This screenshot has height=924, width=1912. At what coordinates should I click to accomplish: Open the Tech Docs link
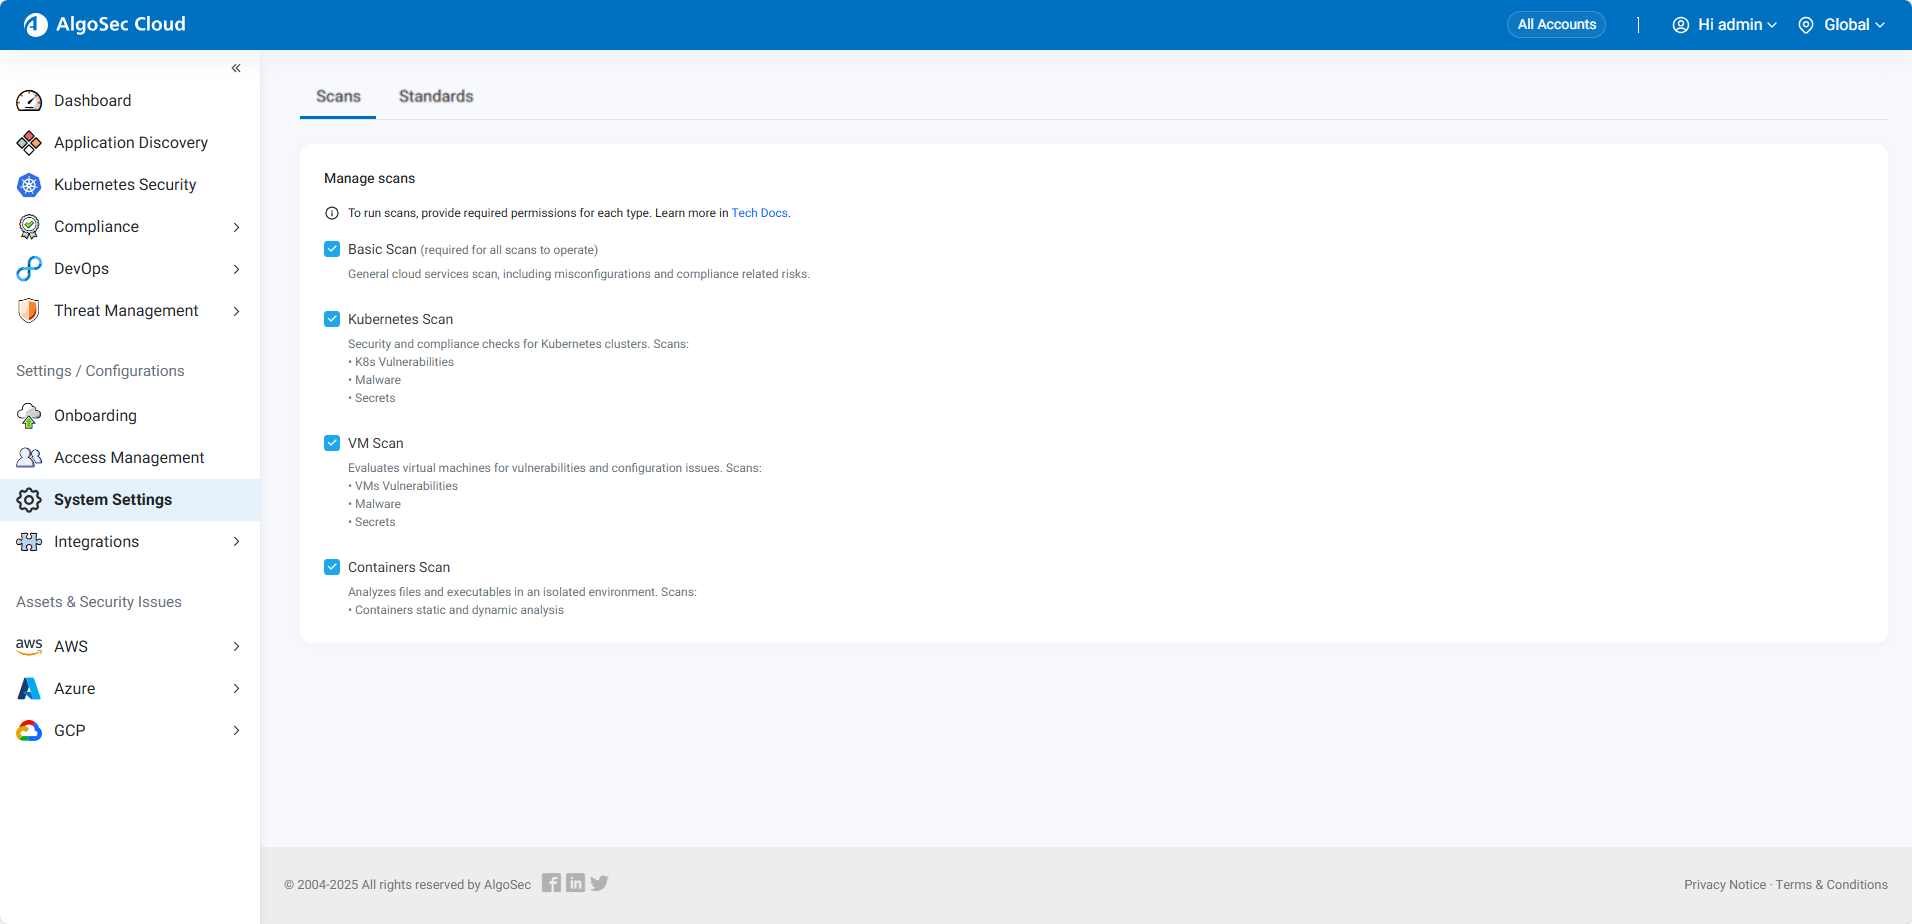tap(759, 213)
